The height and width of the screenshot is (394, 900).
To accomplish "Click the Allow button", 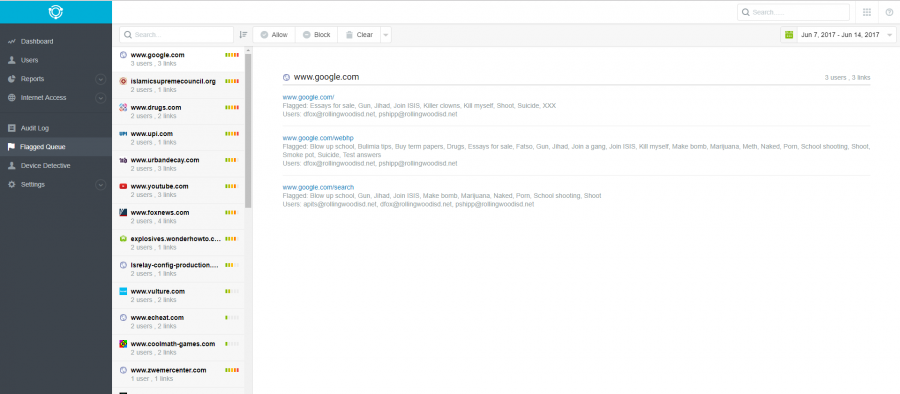I will pyautogui.click(x=274, y=34).
